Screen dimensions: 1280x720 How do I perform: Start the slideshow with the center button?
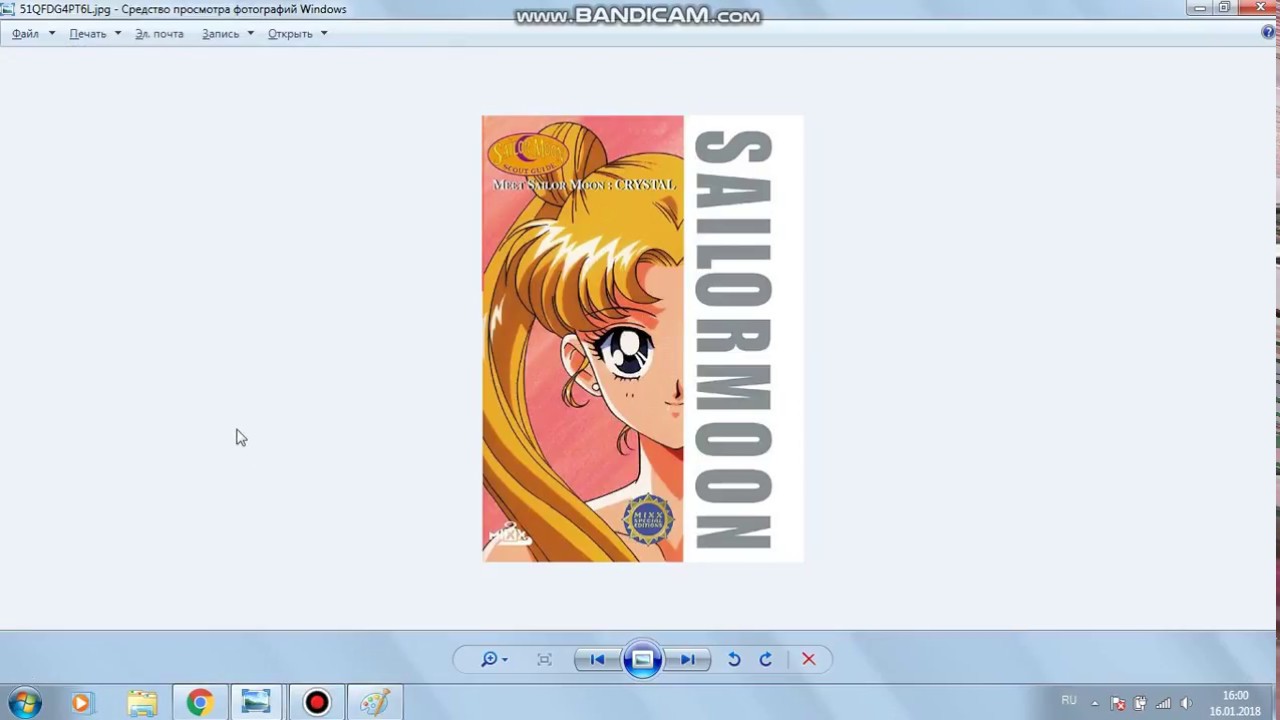tap(642, 659)
